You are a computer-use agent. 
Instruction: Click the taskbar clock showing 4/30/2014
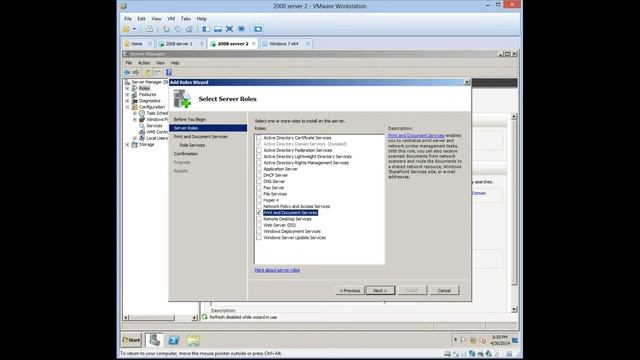point(500,340)
